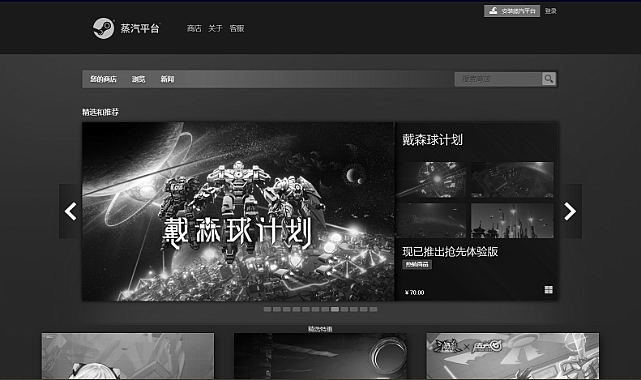
Task: Click the download icon on install button
Action: [x=493, y=11]
